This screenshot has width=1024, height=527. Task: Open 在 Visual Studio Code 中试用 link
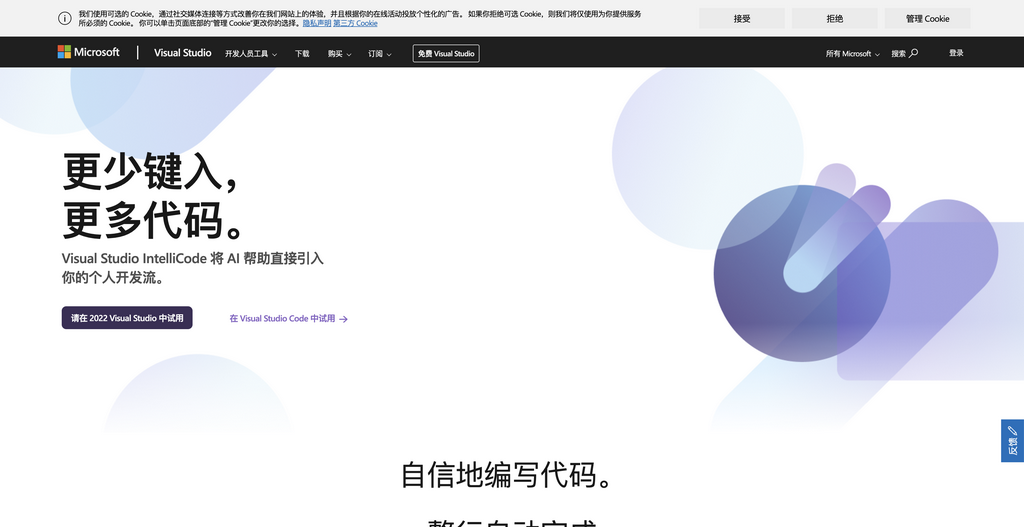click(x=289, y=319)
